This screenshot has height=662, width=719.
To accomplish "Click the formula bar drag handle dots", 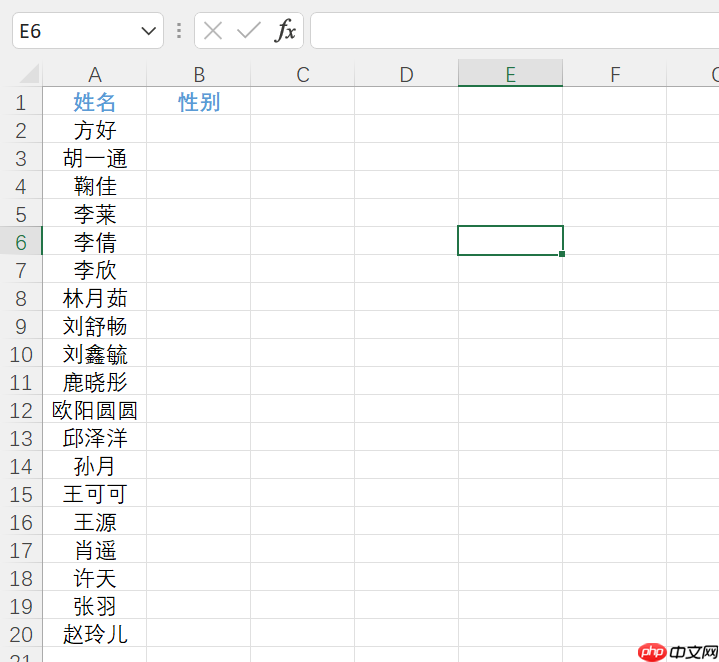I will (x=179, y=31).
